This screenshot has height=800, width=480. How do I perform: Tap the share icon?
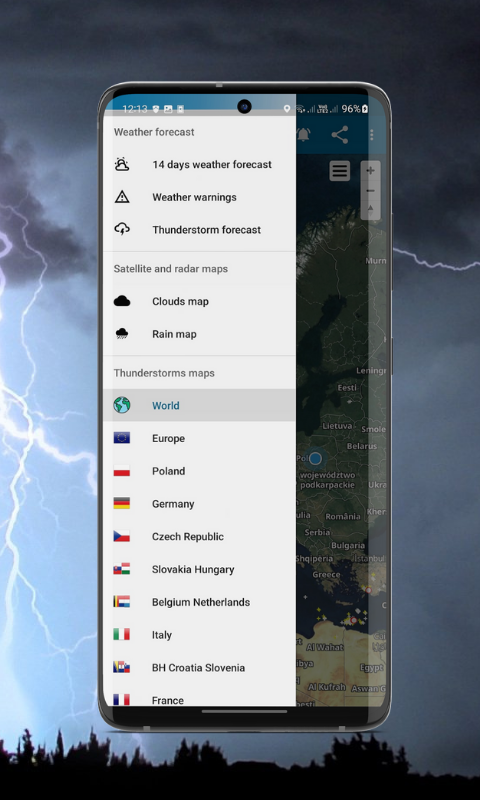coord(340,135)
